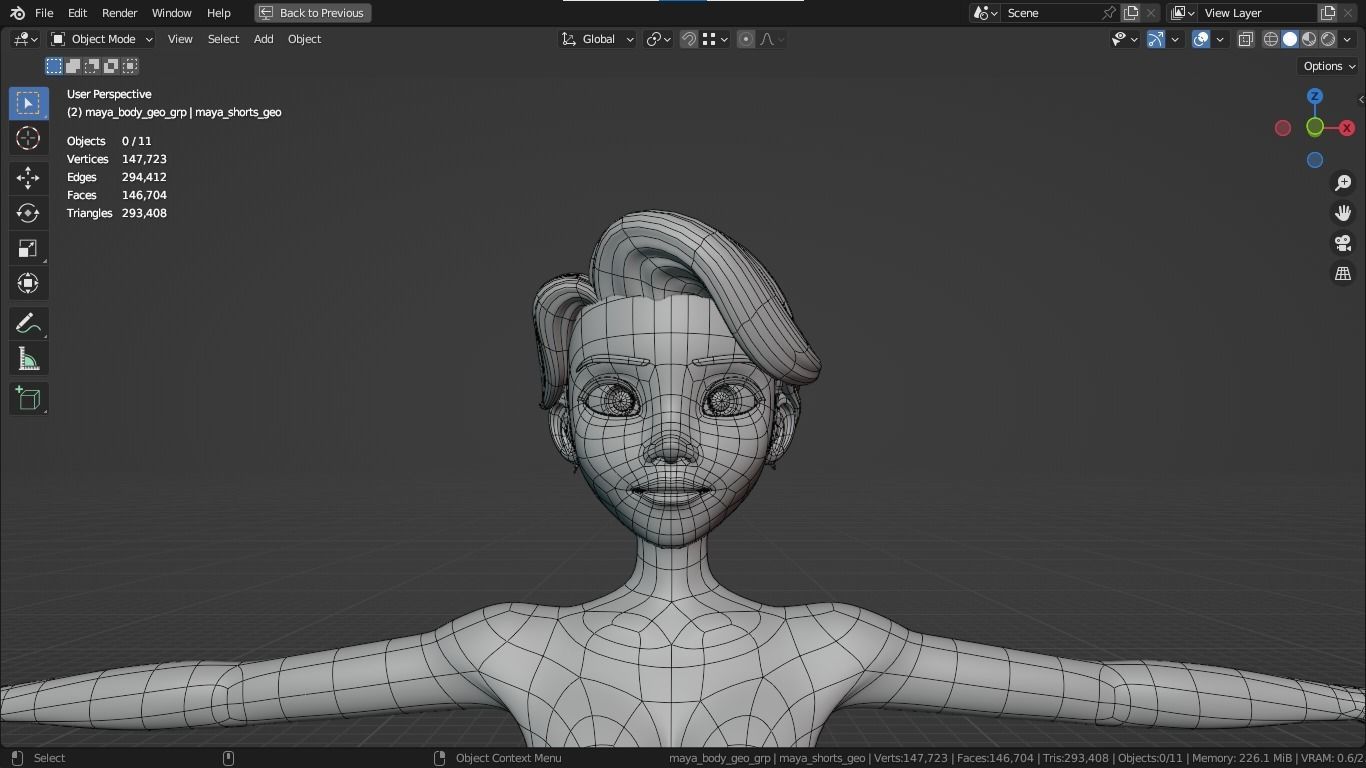Toggle snapping magnet icon
The height and width of the screenshot is (768, 1366).
[x=689, y=39]
